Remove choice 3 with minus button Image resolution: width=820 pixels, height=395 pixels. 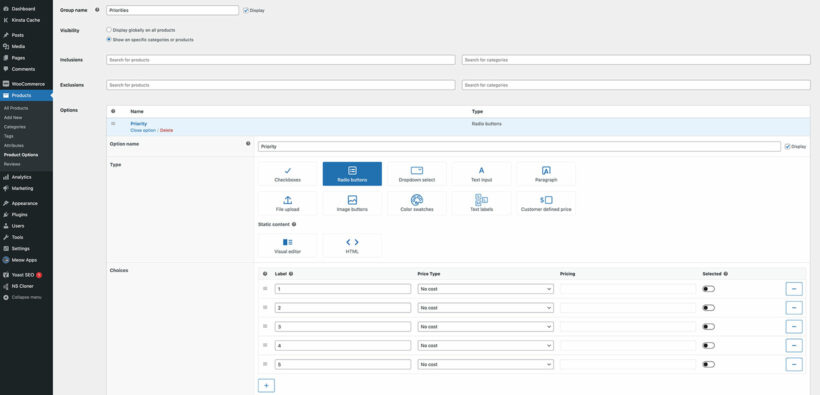click(x=794, y=326)
